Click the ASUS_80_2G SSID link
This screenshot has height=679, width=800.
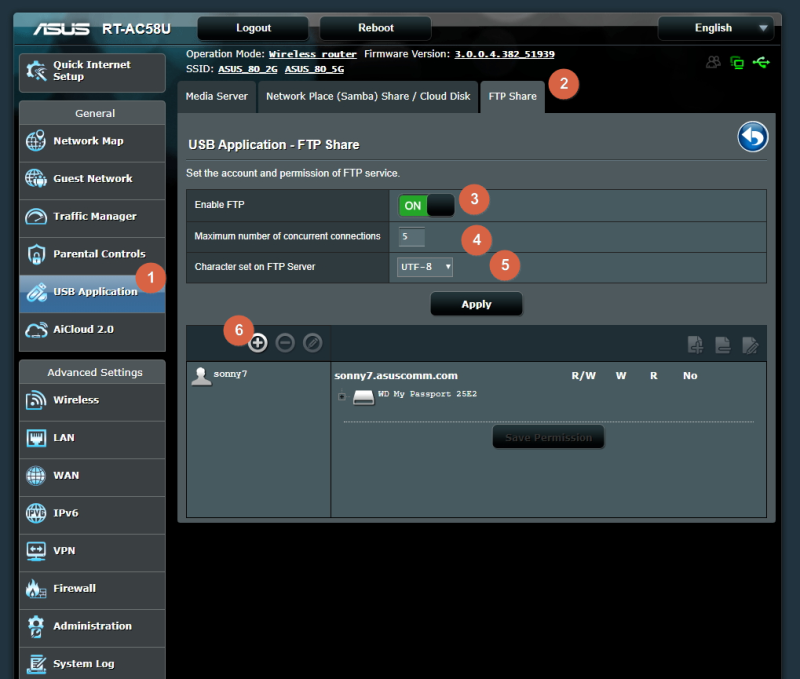pos(248,69)
